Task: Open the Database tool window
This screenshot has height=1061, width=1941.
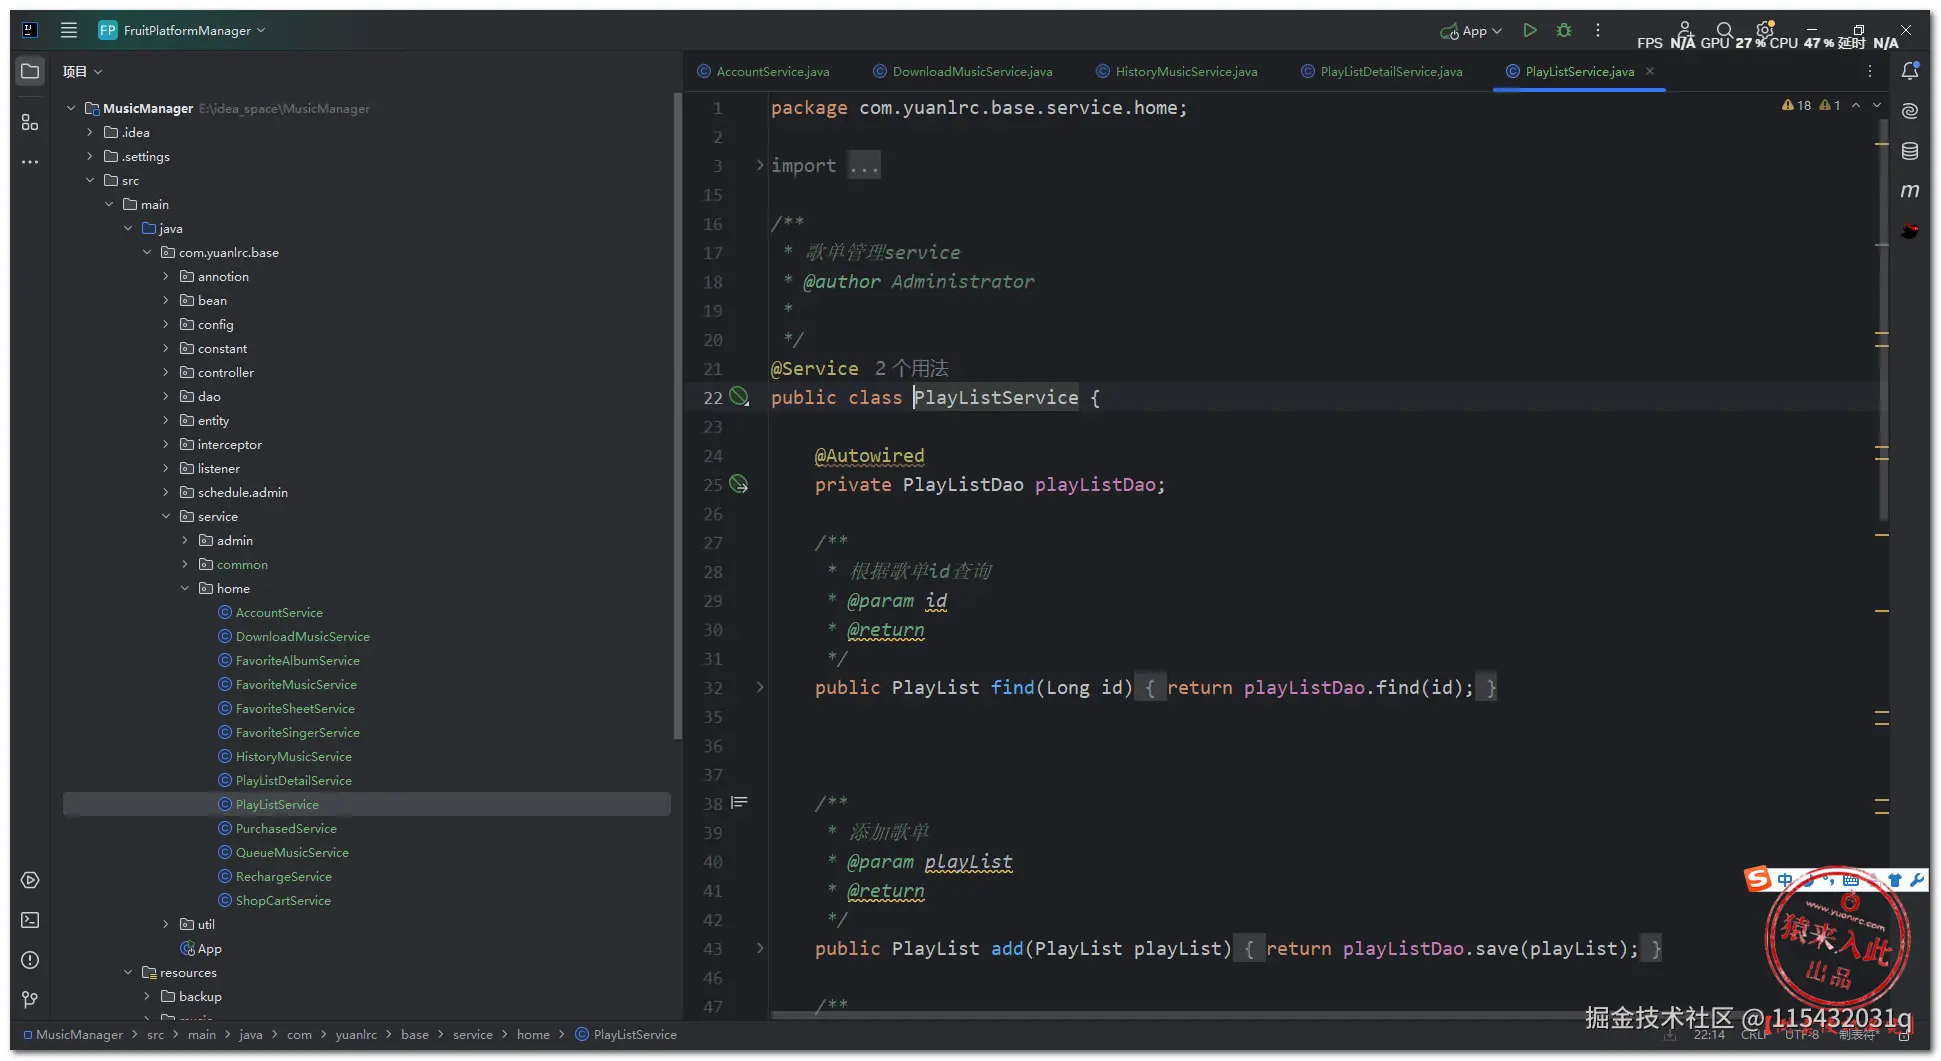Action: (1910, 151)
